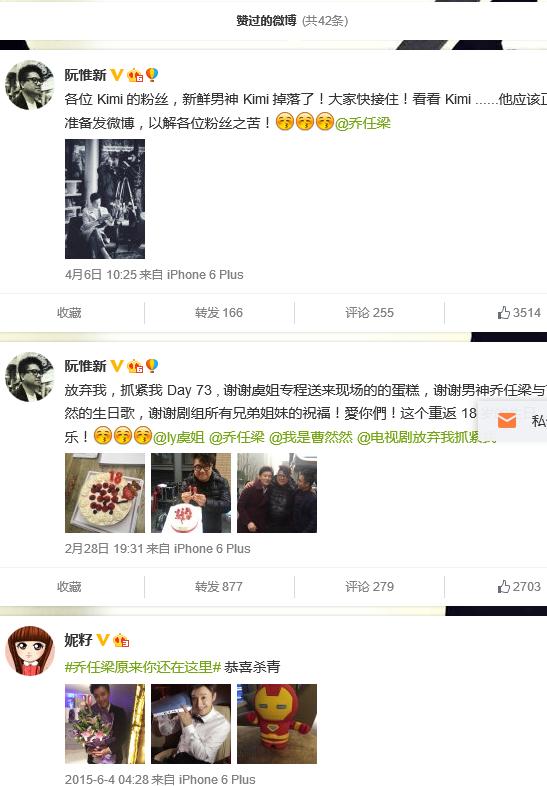Repost the post with 转发 877
The image size is (547, 786).
(219, 586)
